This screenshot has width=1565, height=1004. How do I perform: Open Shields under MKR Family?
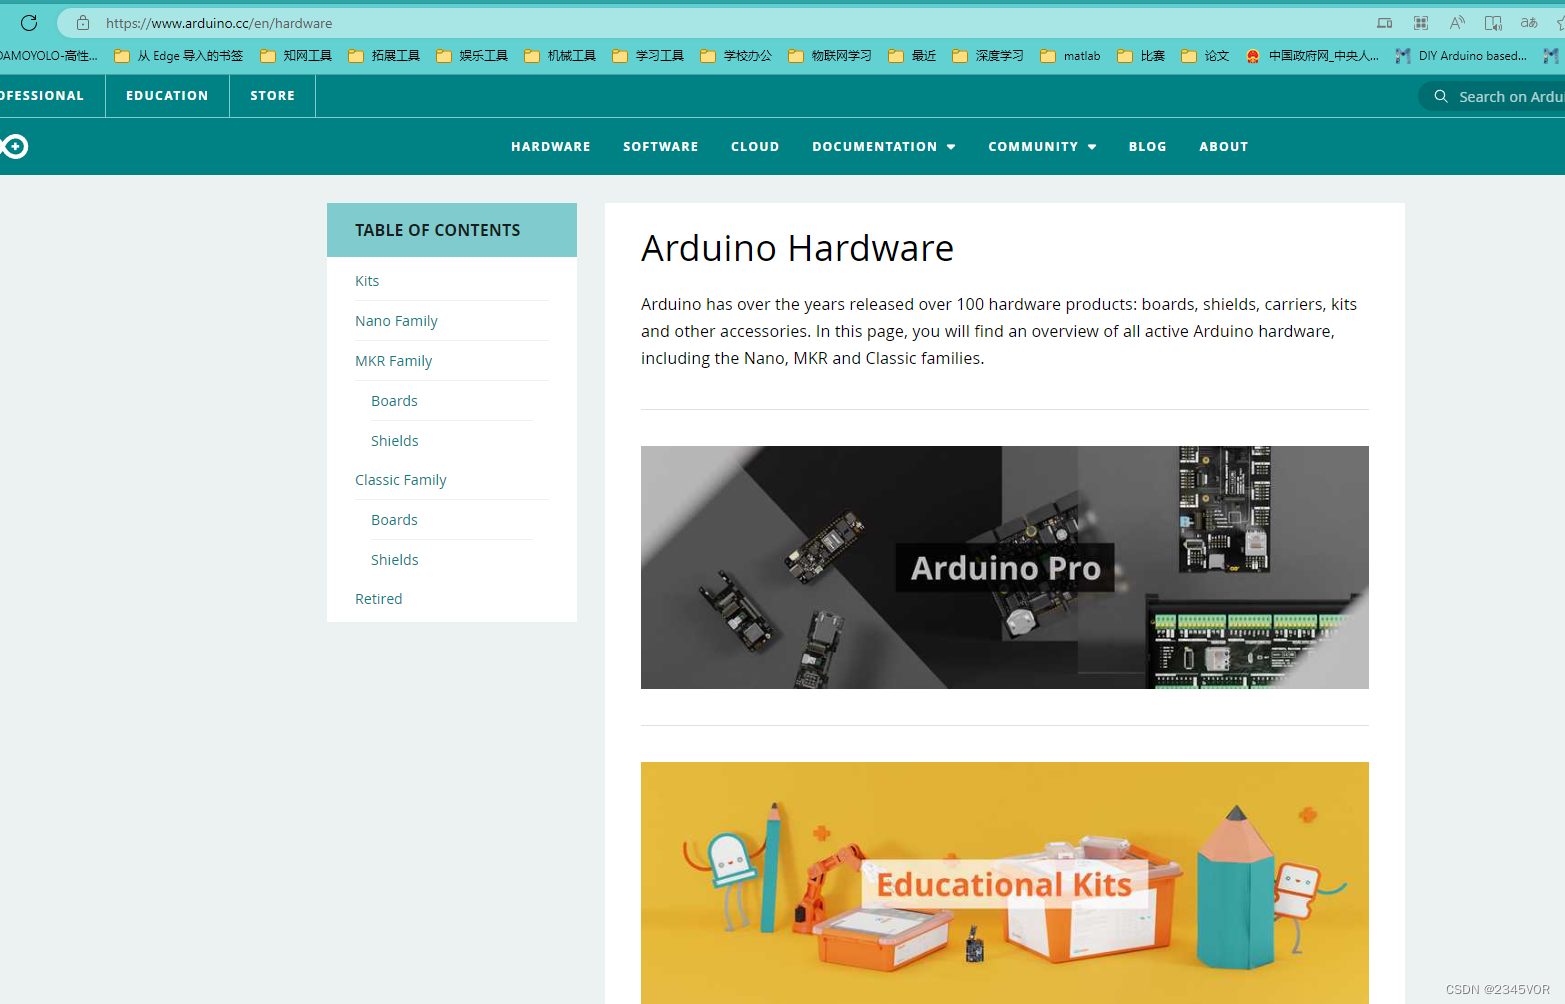(x=394, y=441)
